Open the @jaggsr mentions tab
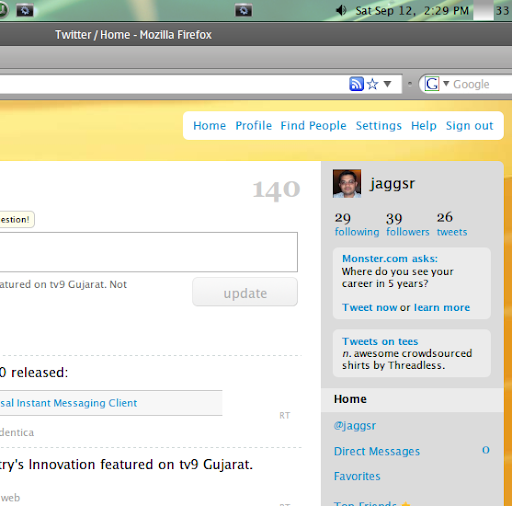Viewport: 512px width, 506px height. [355, 426]
